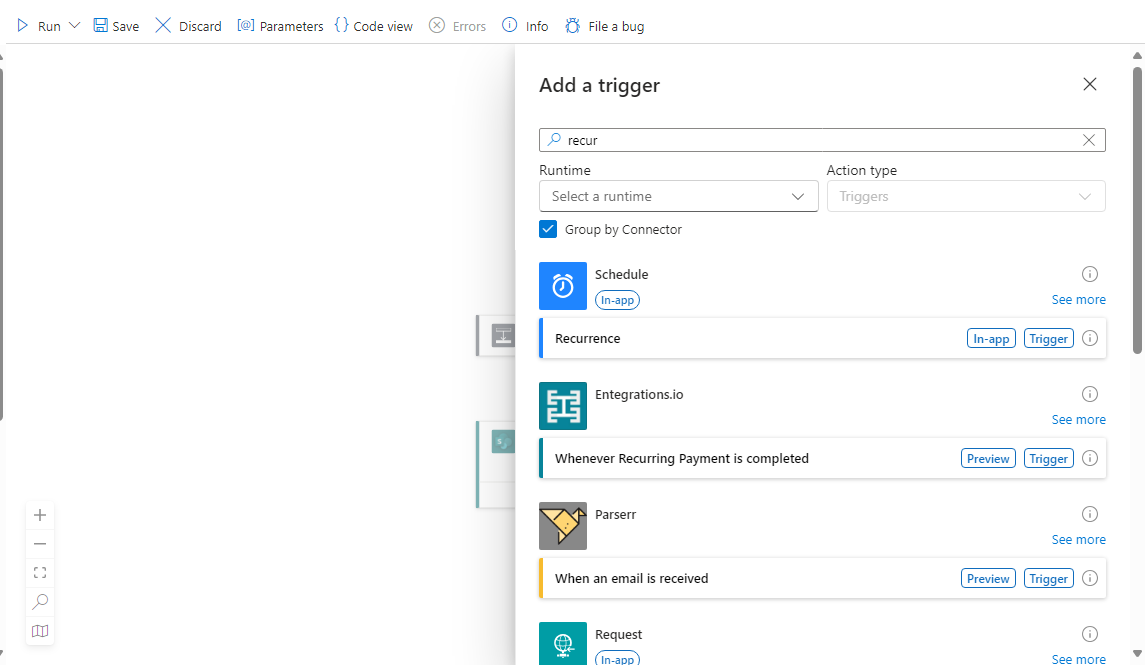Click the Entegrations.io connector icon
This screenshot has height=665, width=1145.
563,406
